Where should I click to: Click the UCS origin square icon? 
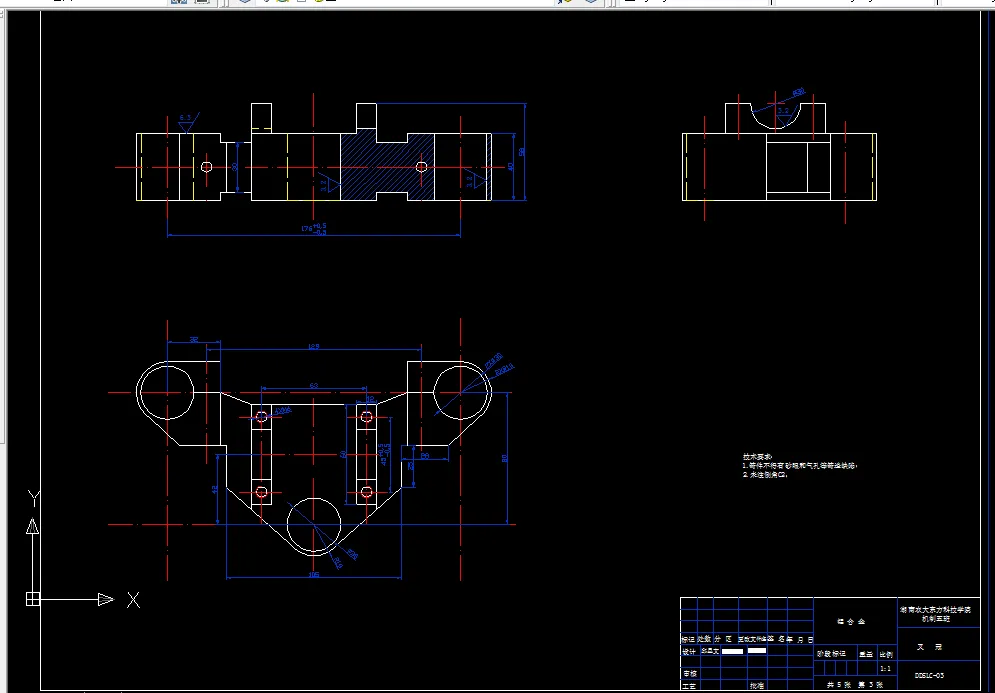(x=33, y=599)
